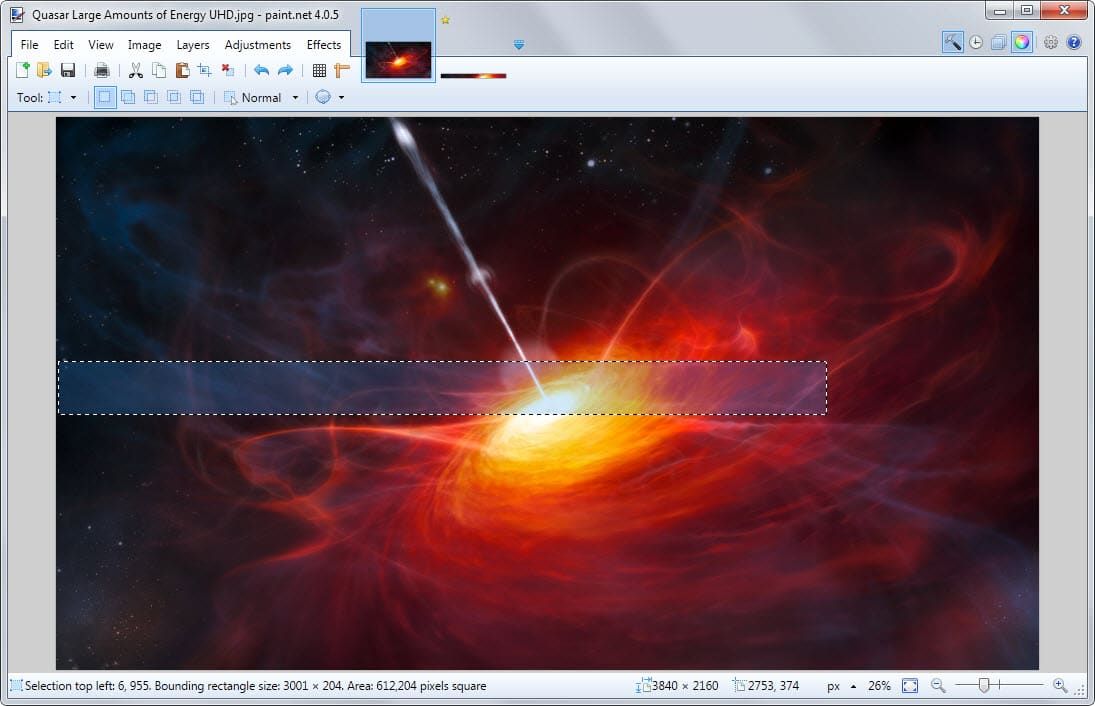Crop to selection using the crop icon
This screenshot has width=1095, height=706.
coord(205,70)
